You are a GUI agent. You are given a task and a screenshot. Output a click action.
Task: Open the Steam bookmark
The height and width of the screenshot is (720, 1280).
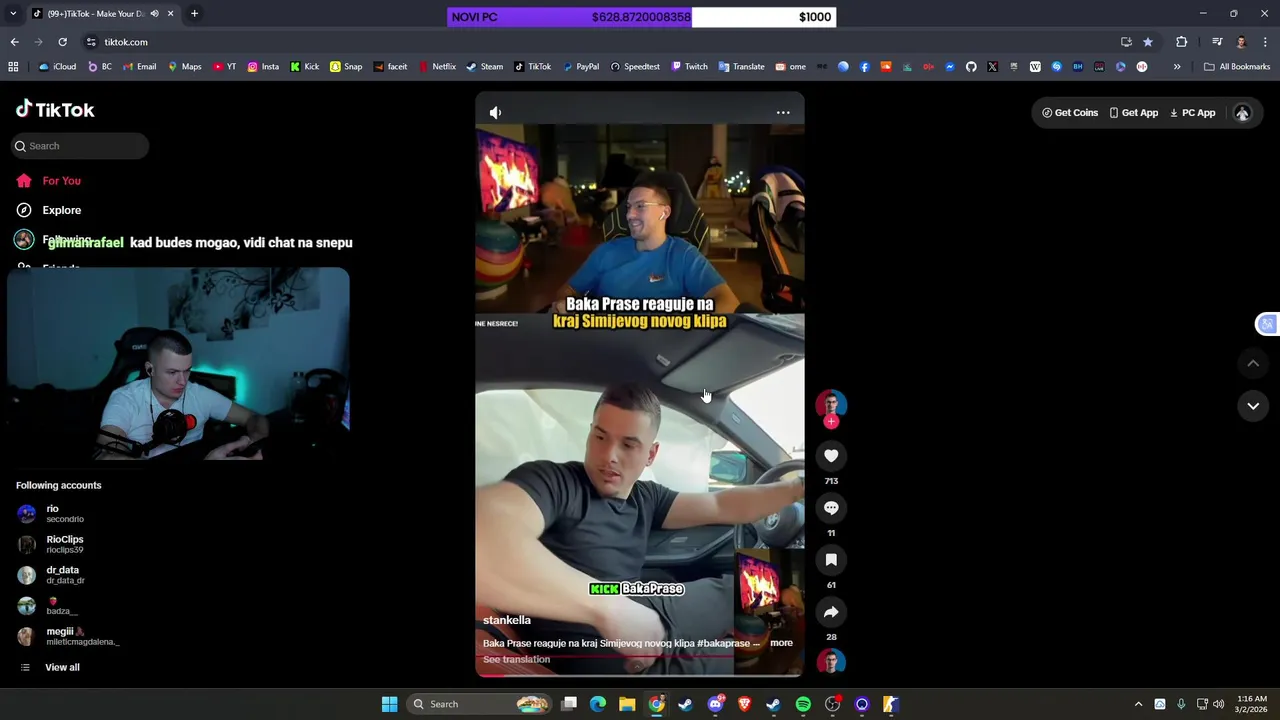click(x=485, y=67)
